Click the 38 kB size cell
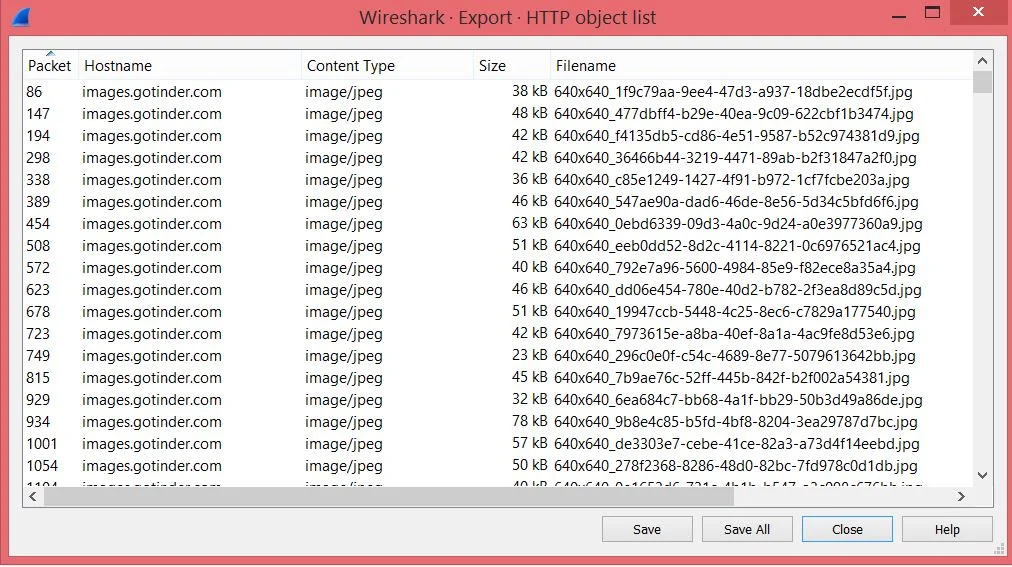 pyautogui.click(x=529, y=92)
